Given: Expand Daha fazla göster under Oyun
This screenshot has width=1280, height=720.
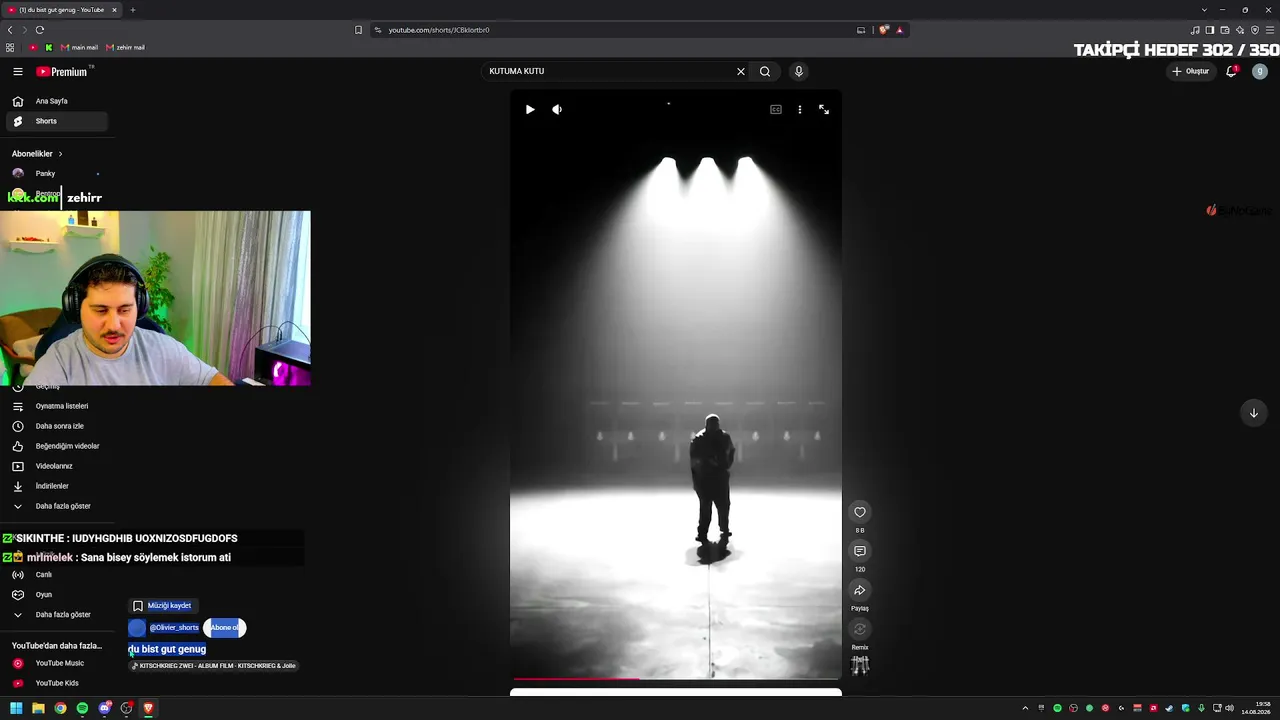Looking at the screenshot, I should pyautogui.click(x=56, y=615).
